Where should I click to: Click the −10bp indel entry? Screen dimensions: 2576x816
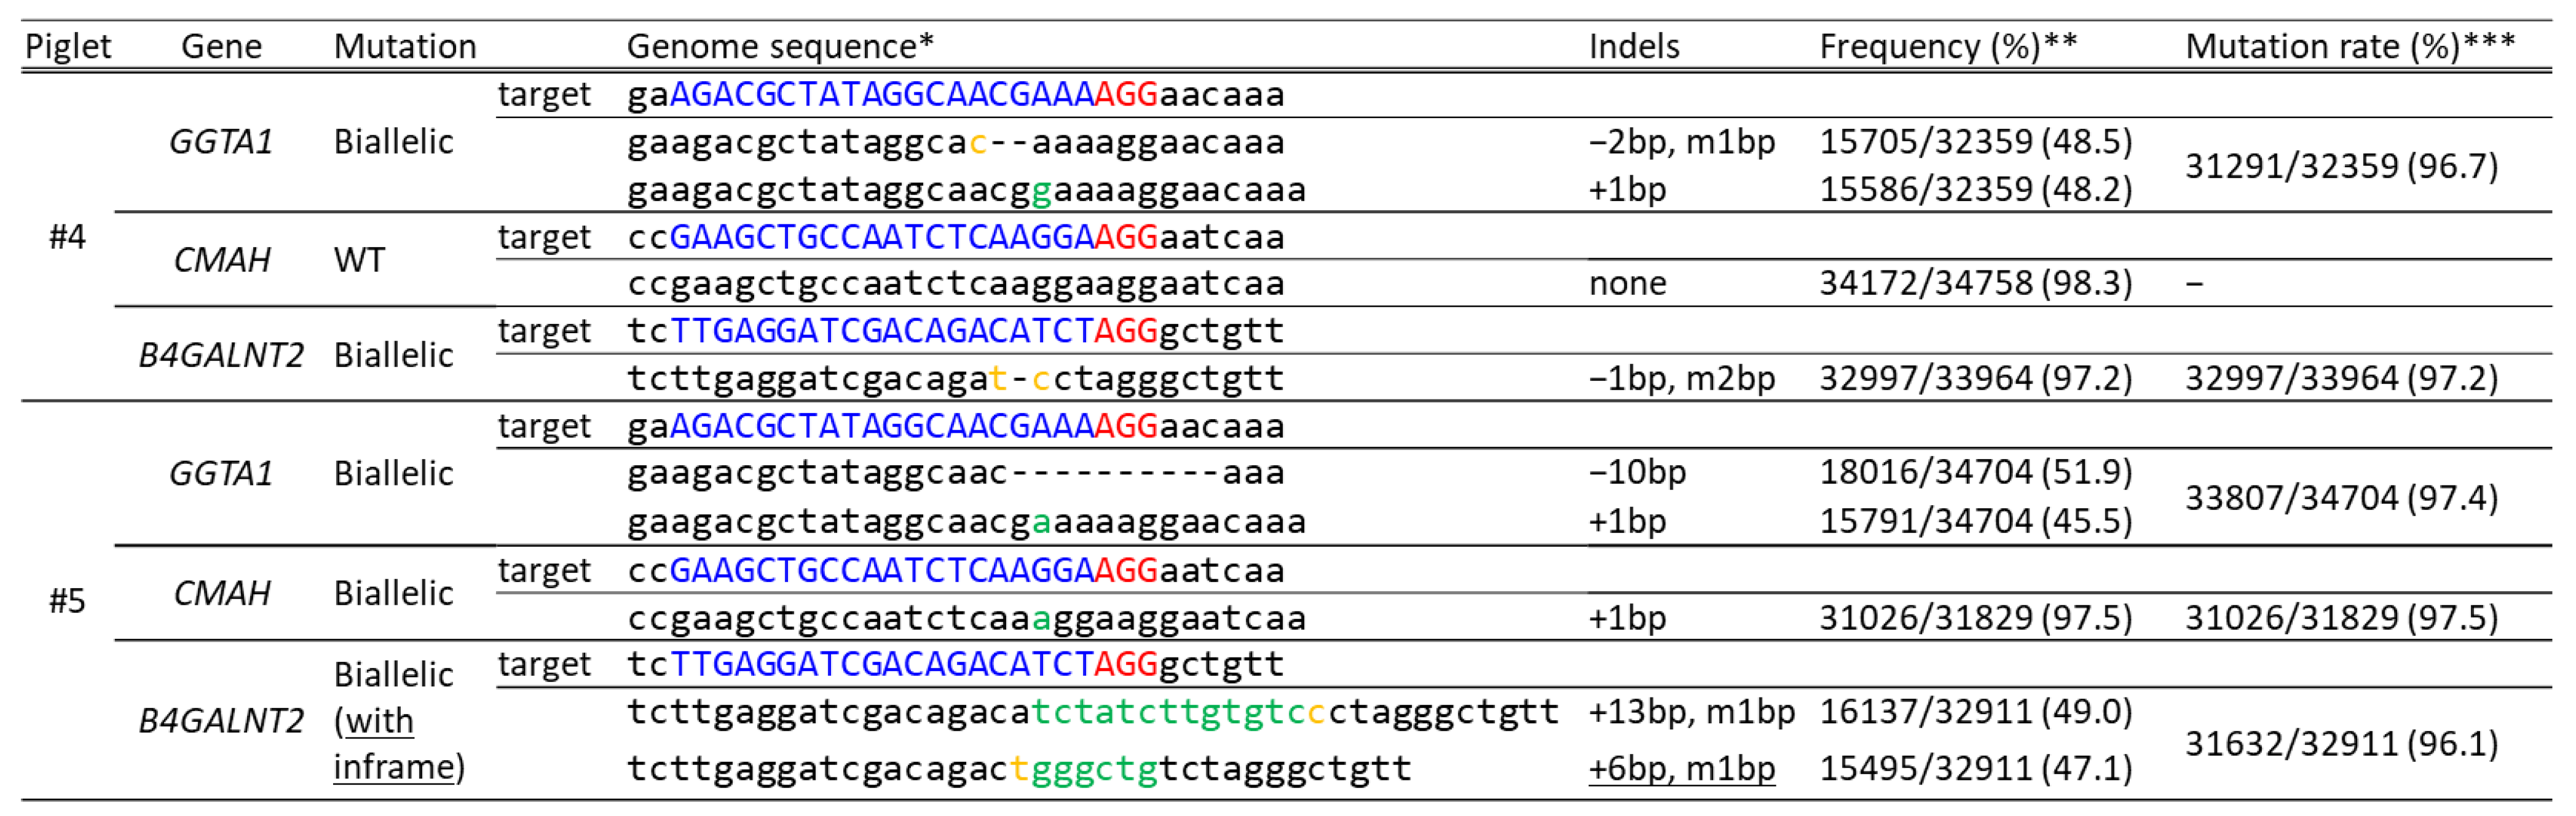1637,472
